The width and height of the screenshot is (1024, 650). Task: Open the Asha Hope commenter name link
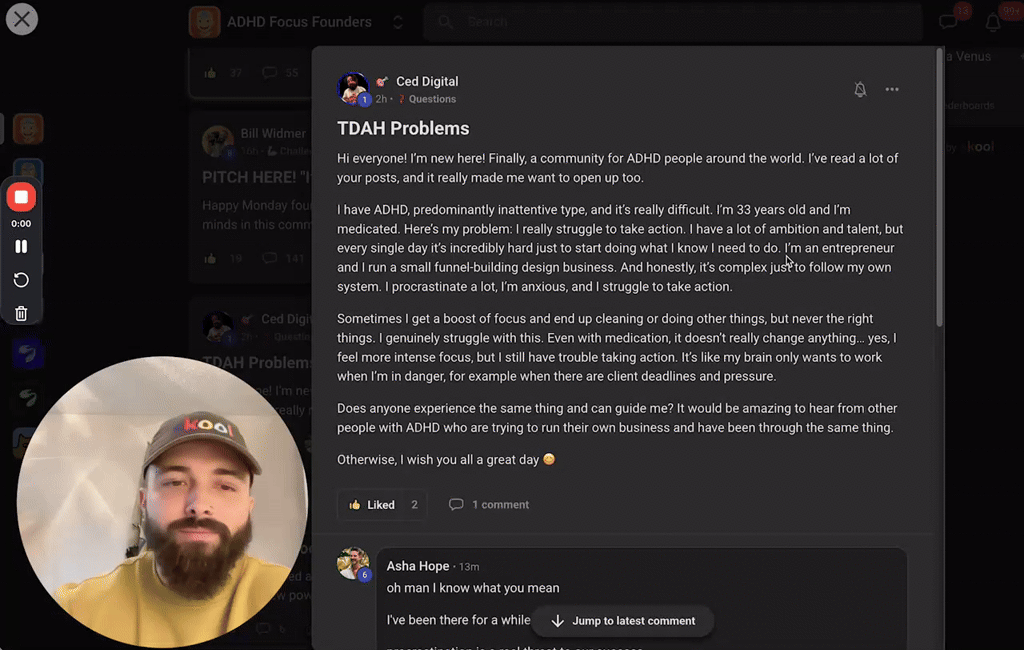(417, 566)
